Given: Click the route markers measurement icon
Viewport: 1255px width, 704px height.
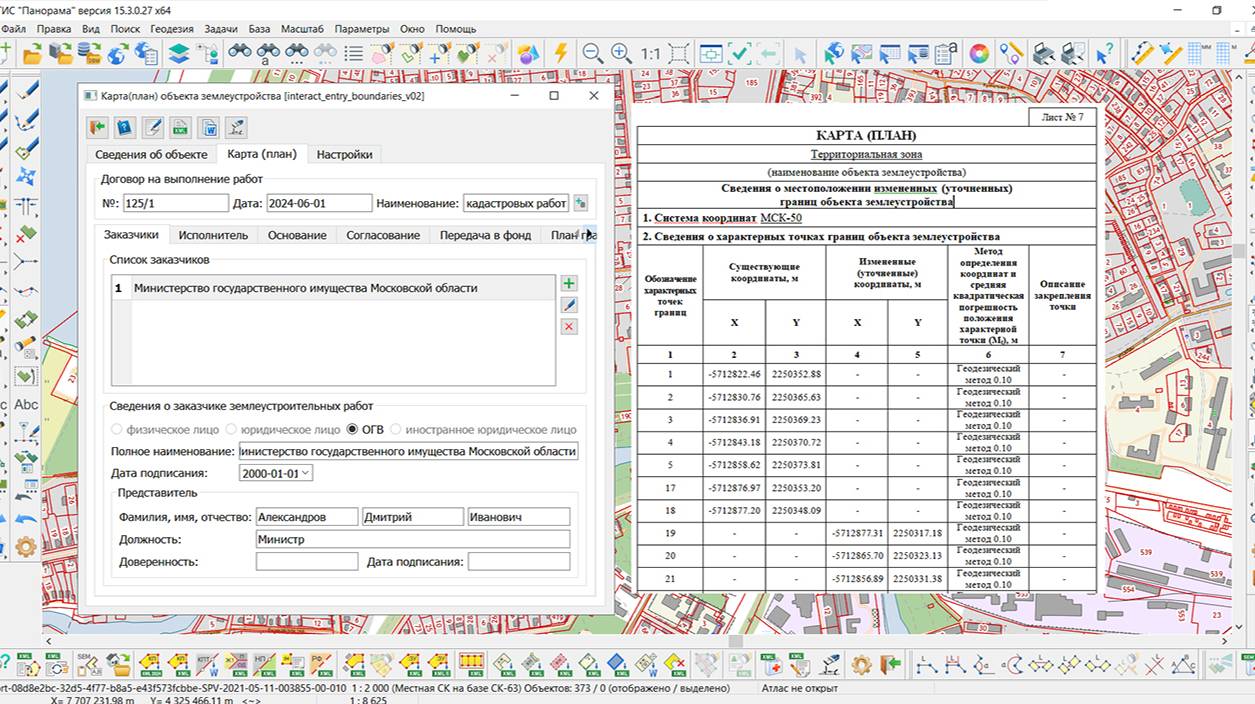Looking at the screenshot, I should pos(1011,53).
